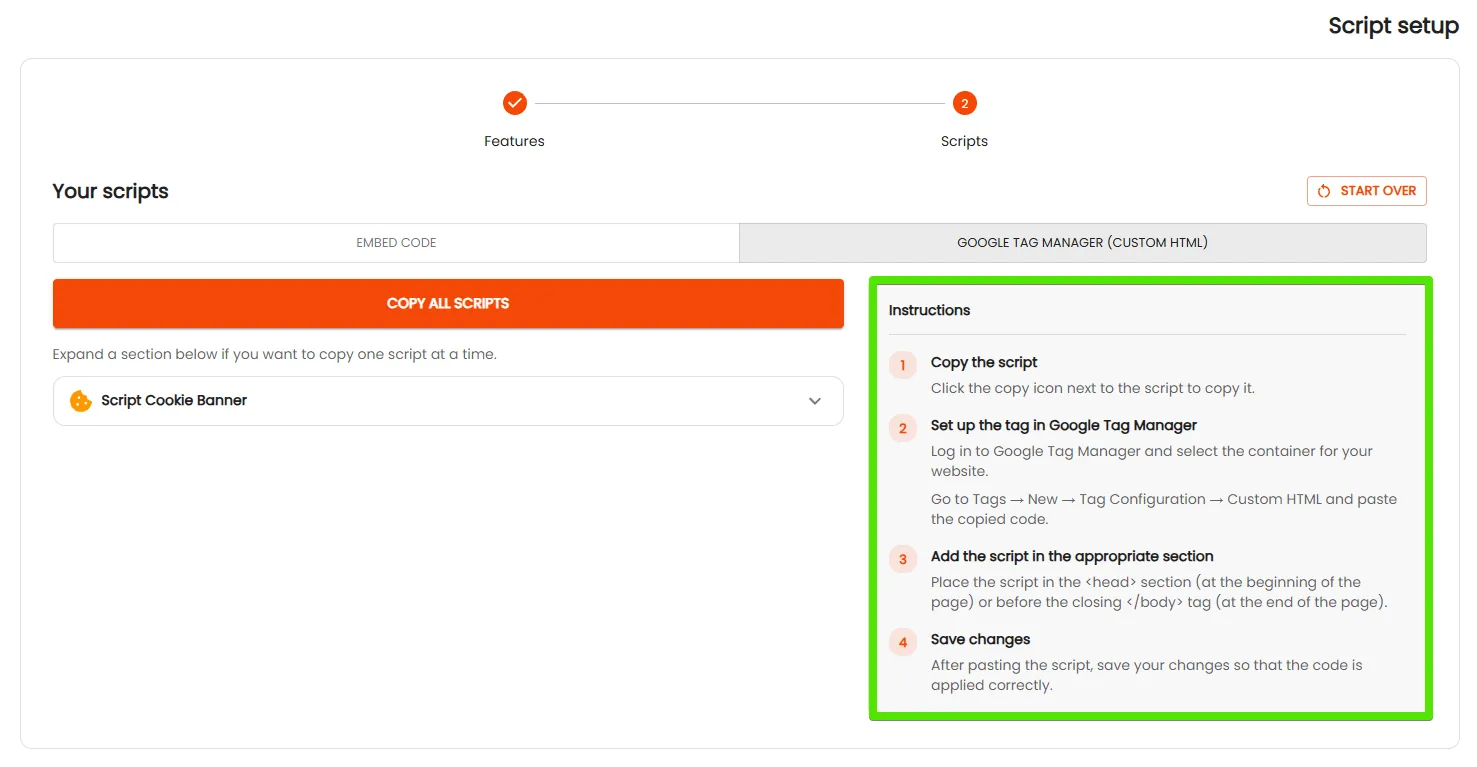The height and width of the screenshot is (767, 1477).
Task: Click the cookie icon beside Script Cookie Banner
Action: (81, 401)
